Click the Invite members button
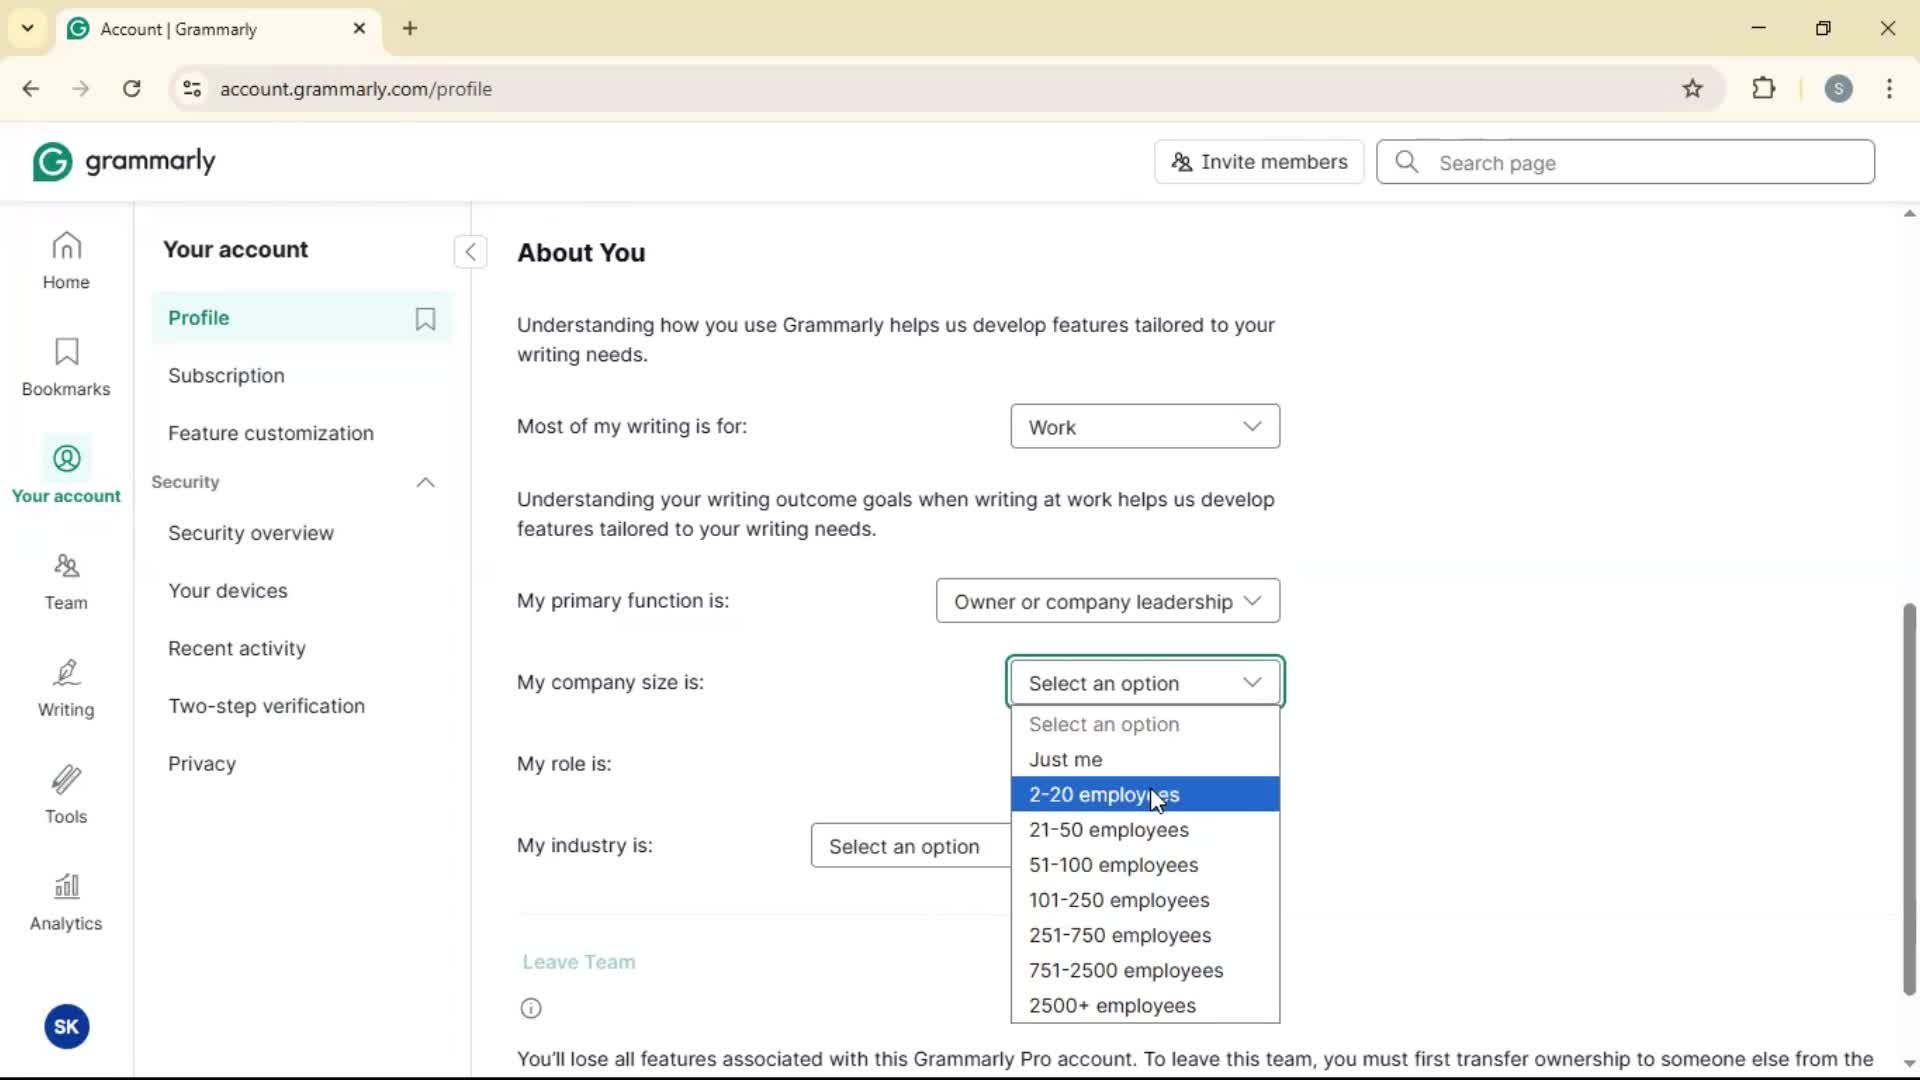The width and height of the screenshot is (1920, 1080). (x=1258, y=162)
